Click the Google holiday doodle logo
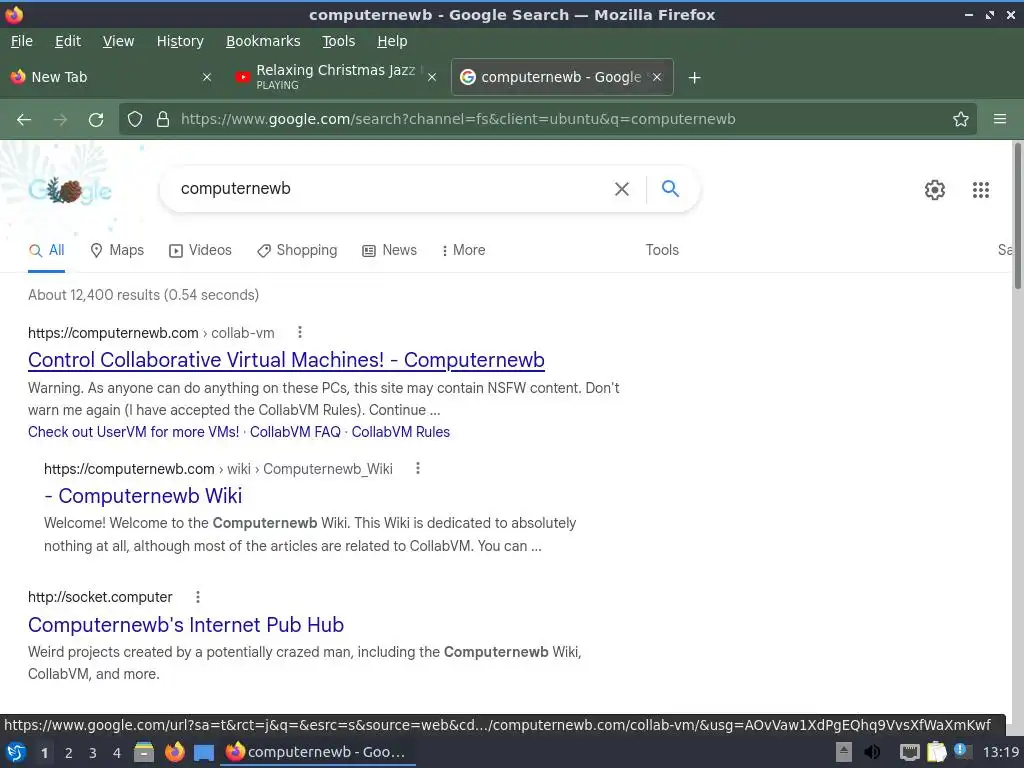The image size is (1024, 768). pyautogui.click(x=70, y=191)
